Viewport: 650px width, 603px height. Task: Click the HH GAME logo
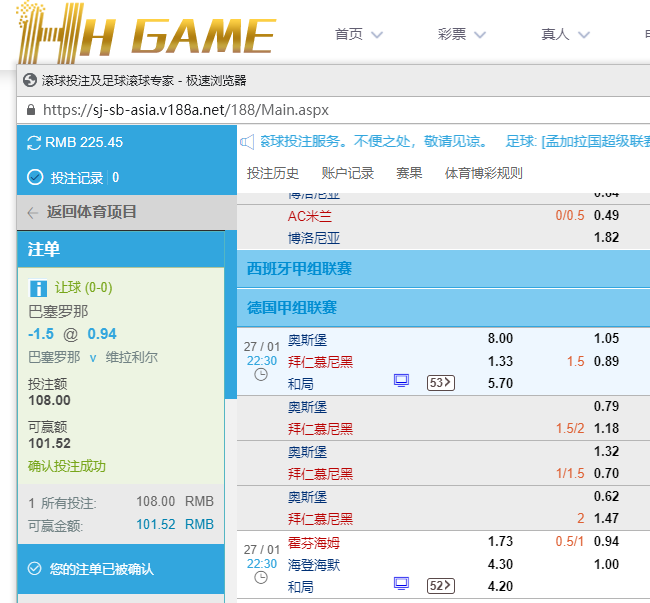point(146,33)
